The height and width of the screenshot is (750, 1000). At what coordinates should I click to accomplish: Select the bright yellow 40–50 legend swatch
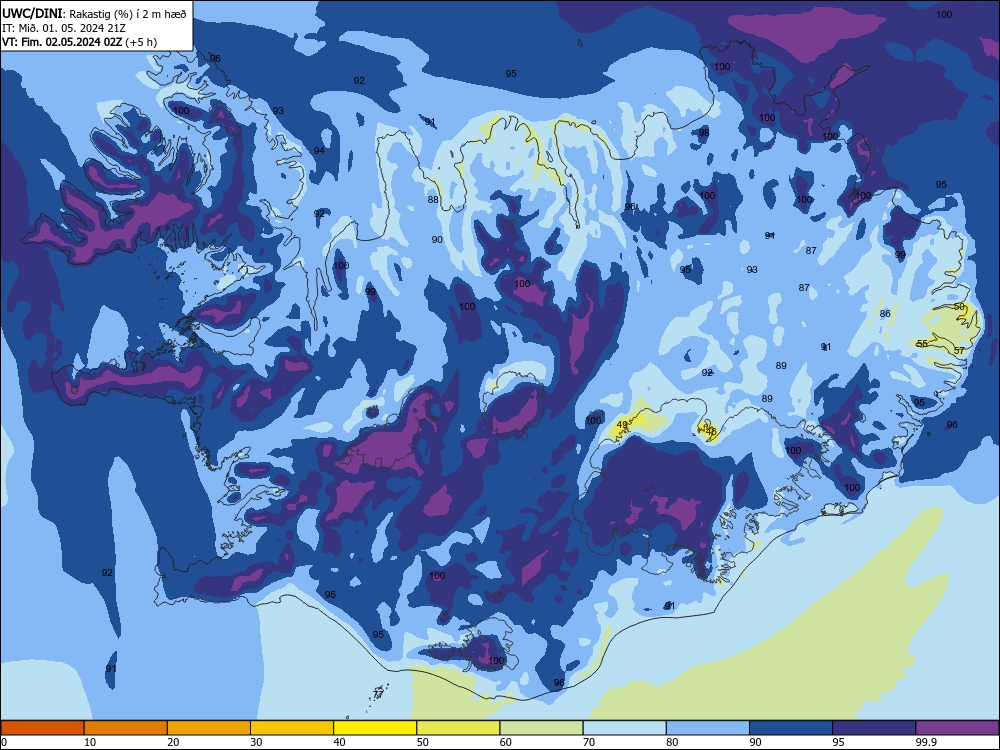point(375,728)
